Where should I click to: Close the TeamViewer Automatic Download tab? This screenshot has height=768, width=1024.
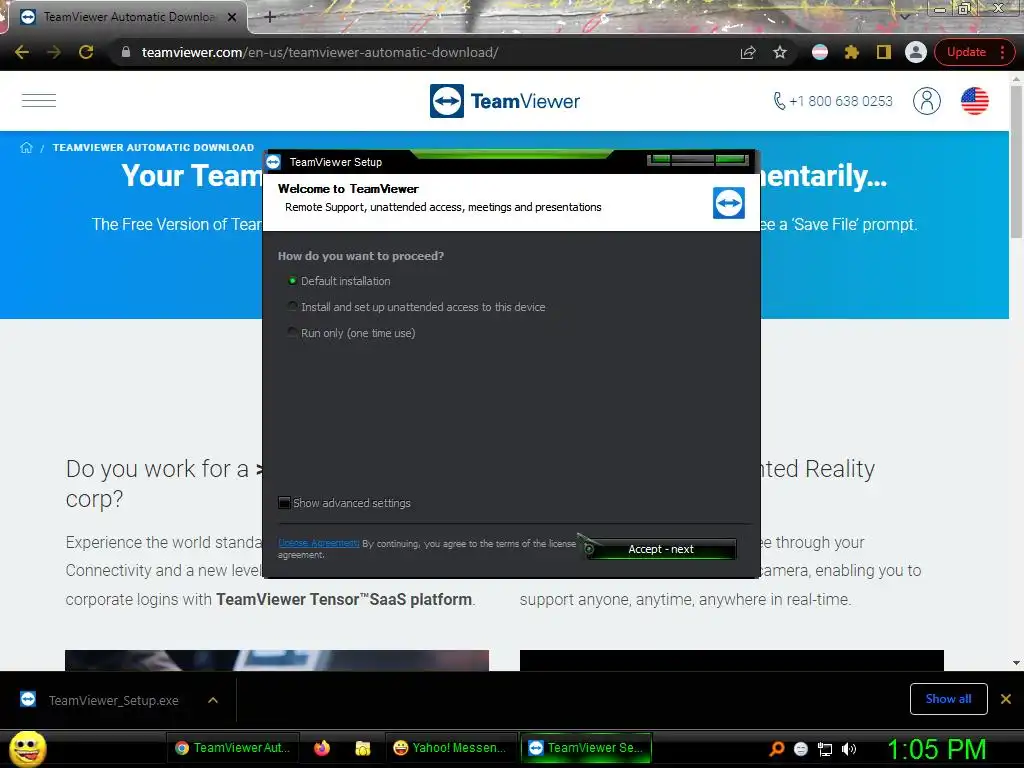pos(232,17)
